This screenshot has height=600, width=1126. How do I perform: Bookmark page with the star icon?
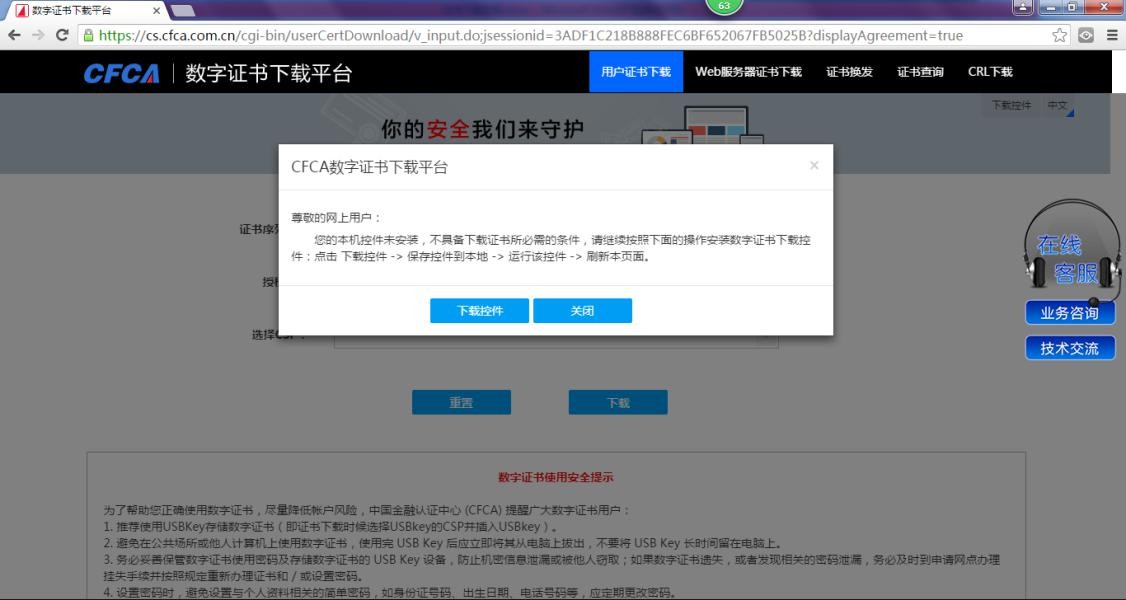pos(1059,35)
